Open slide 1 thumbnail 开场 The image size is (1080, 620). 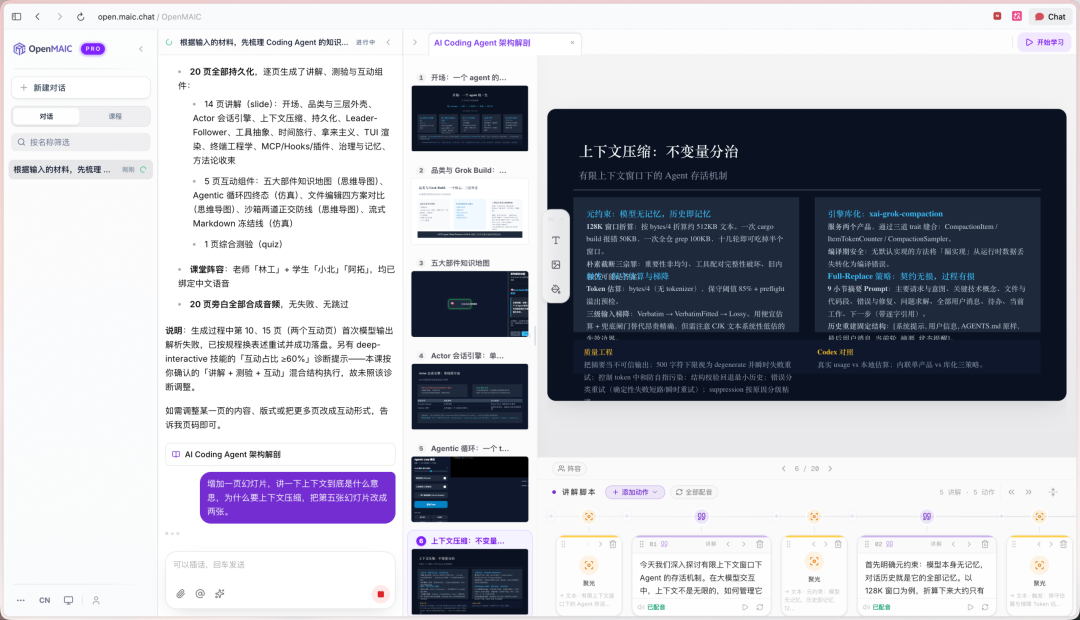pyautogui.click(x=470, y=118)
